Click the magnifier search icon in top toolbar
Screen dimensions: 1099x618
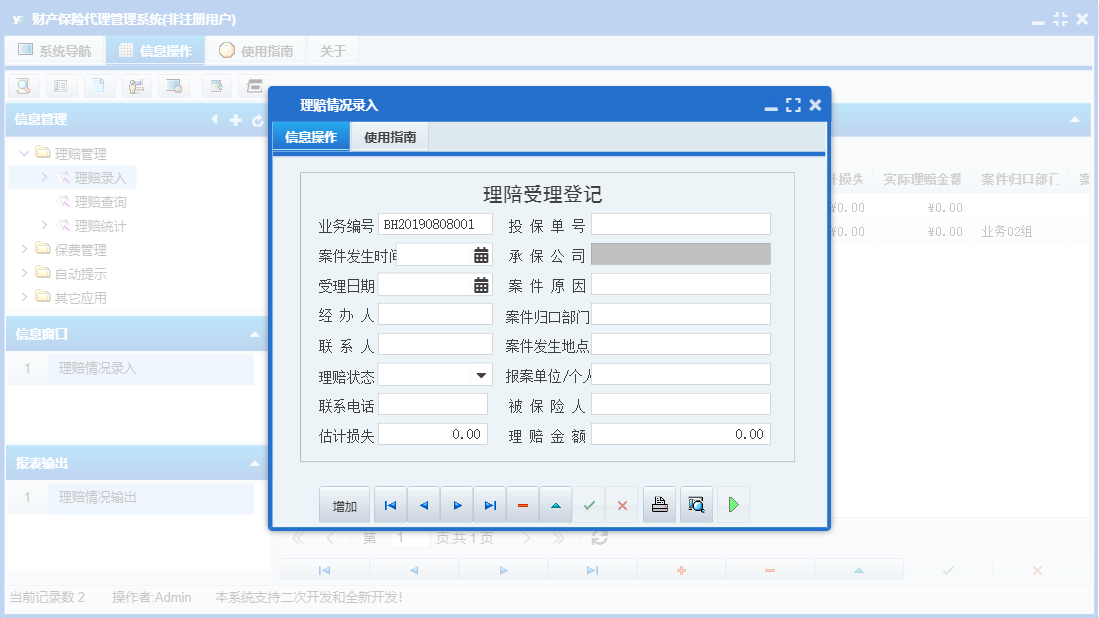23,86
